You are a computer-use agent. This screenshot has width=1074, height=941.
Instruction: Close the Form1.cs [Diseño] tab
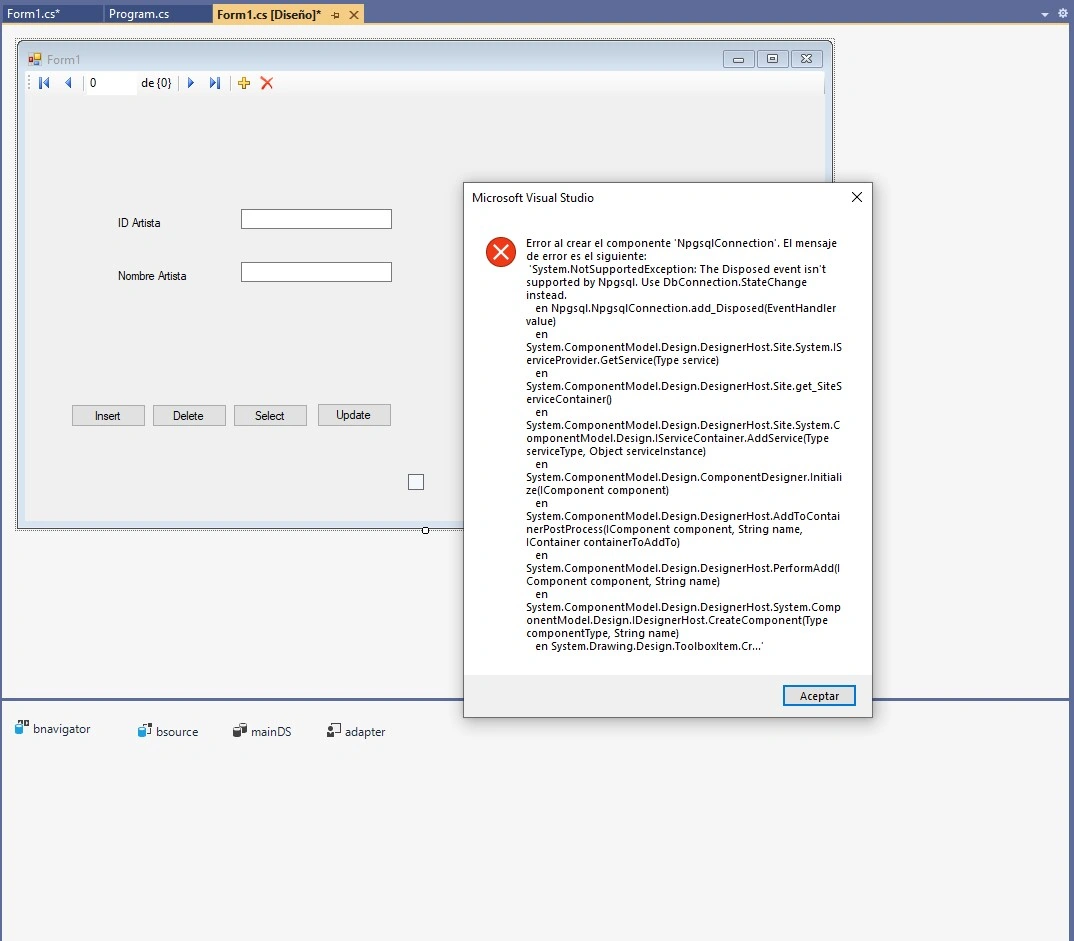[x=354, y=14]
